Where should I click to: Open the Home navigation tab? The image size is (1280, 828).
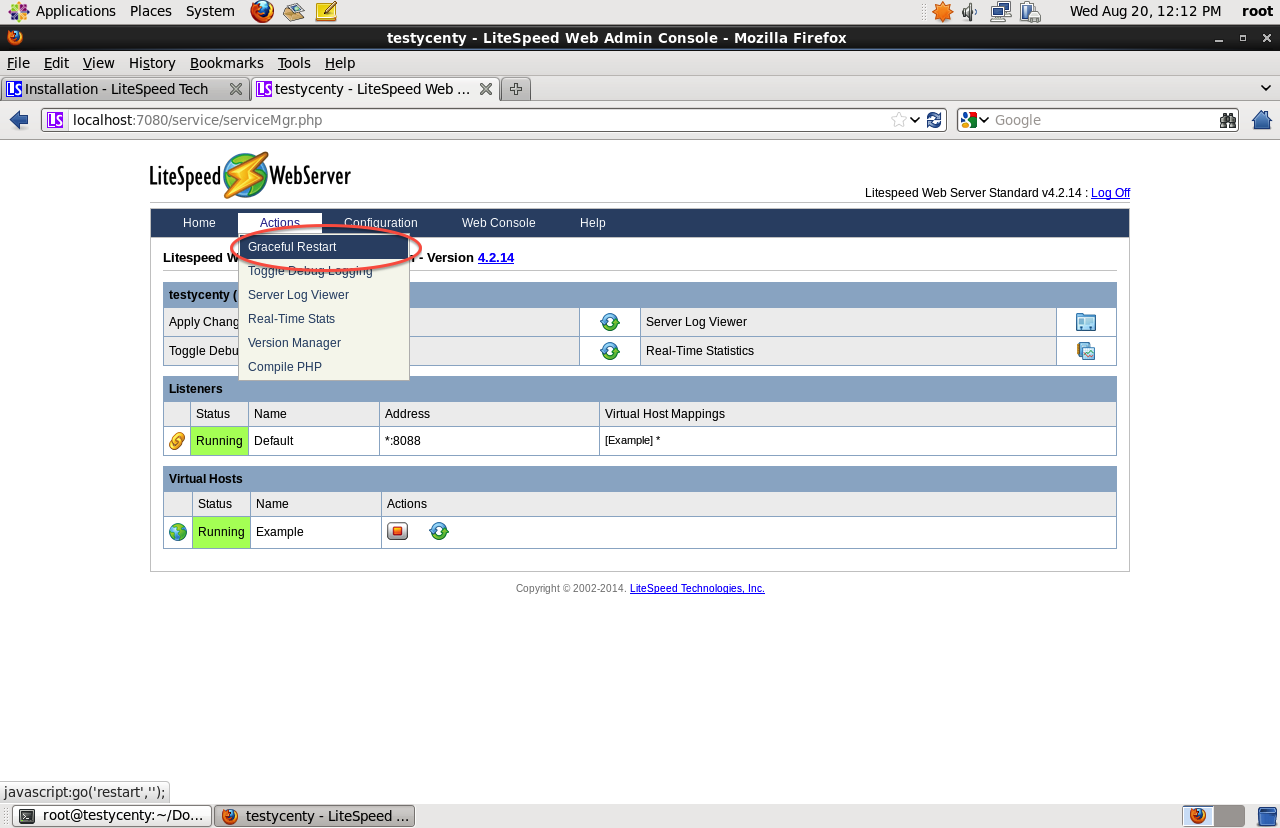click(x=199, y=223)
